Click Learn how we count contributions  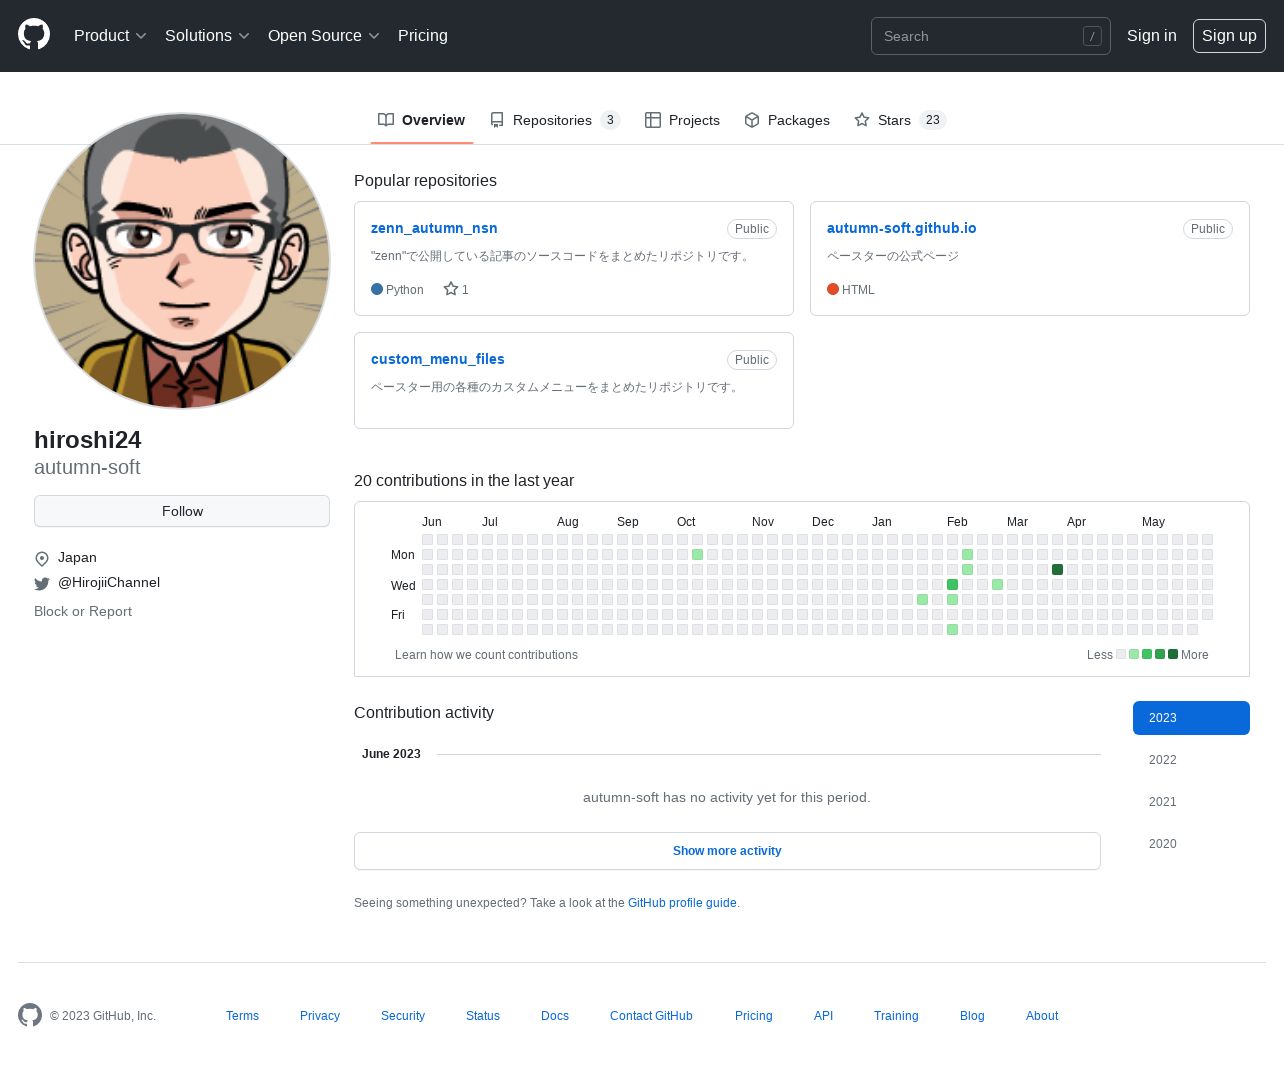click(x=486, y=655)
